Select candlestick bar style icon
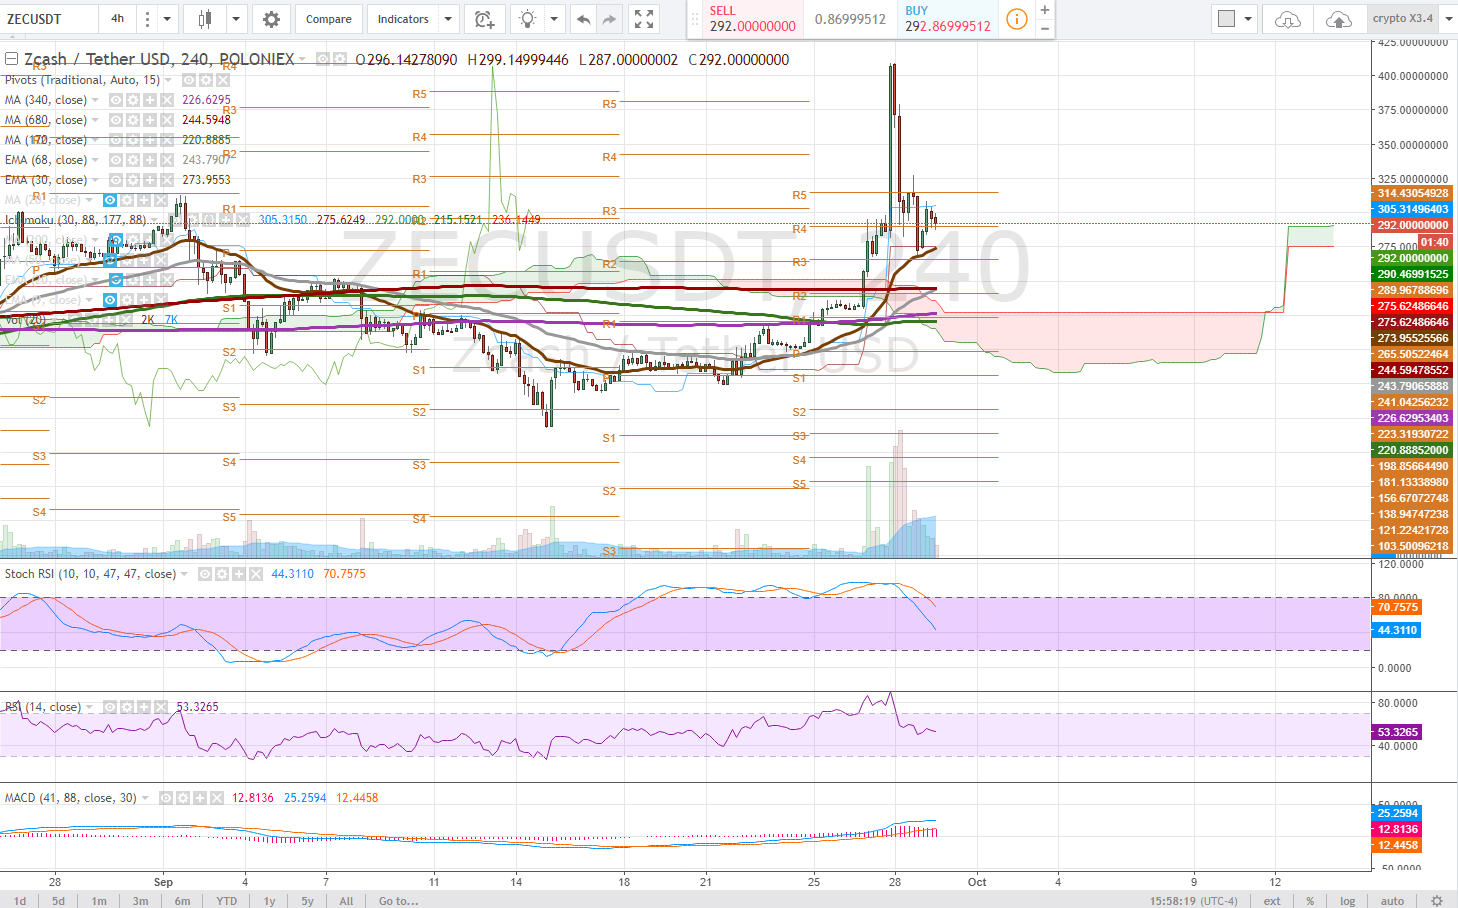Image resolution: width=1458 pixels, height=908 pixels. [205, 19]
